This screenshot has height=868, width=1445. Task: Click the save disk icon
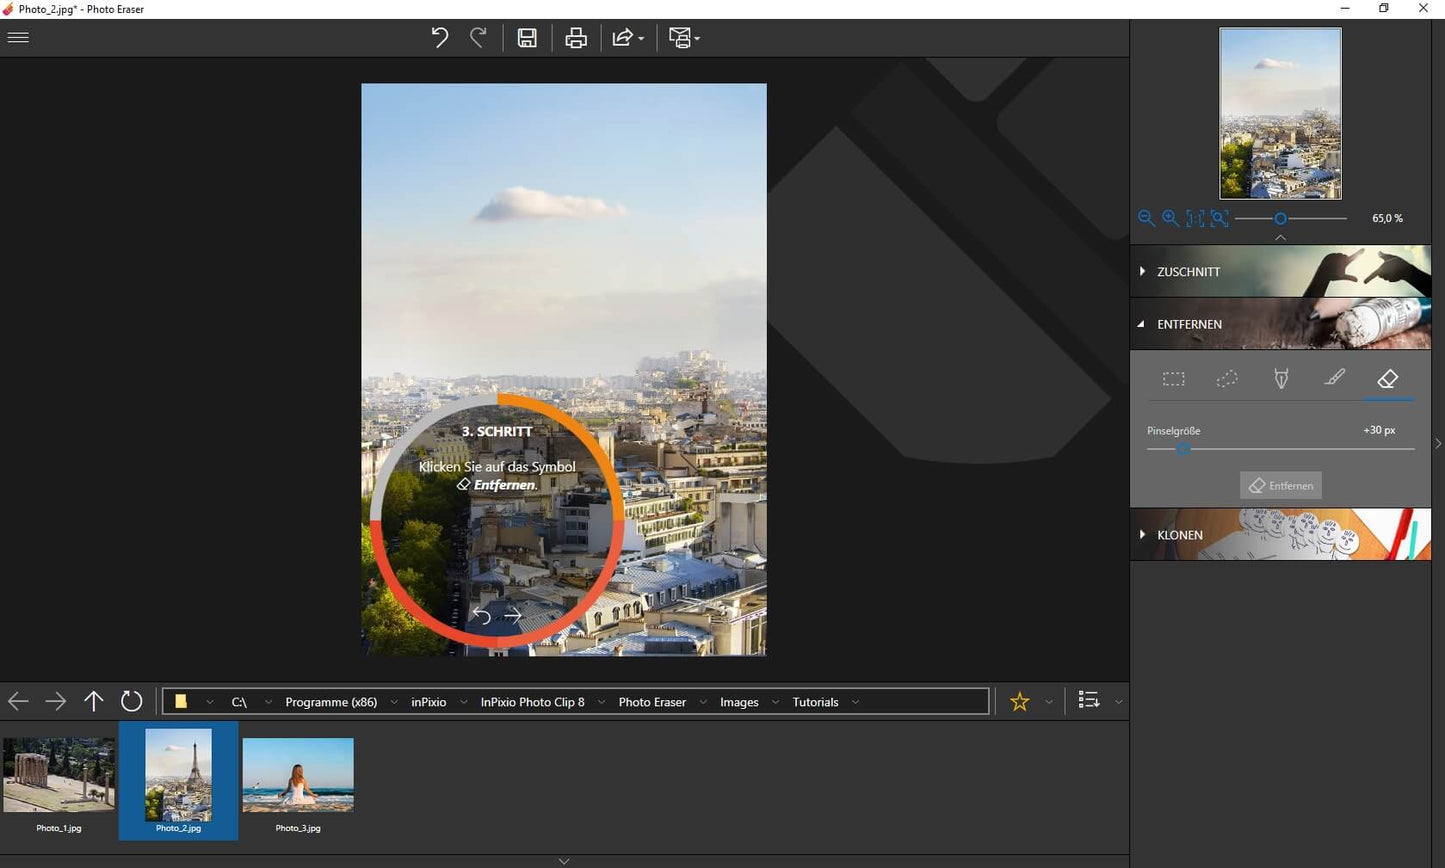click(527, 38)
